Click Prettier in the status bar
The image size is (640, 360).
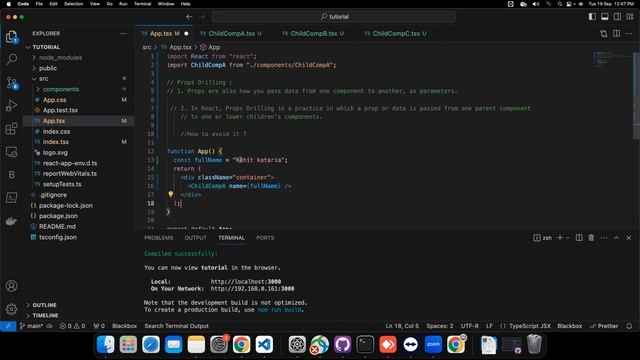tap(604, 326)
